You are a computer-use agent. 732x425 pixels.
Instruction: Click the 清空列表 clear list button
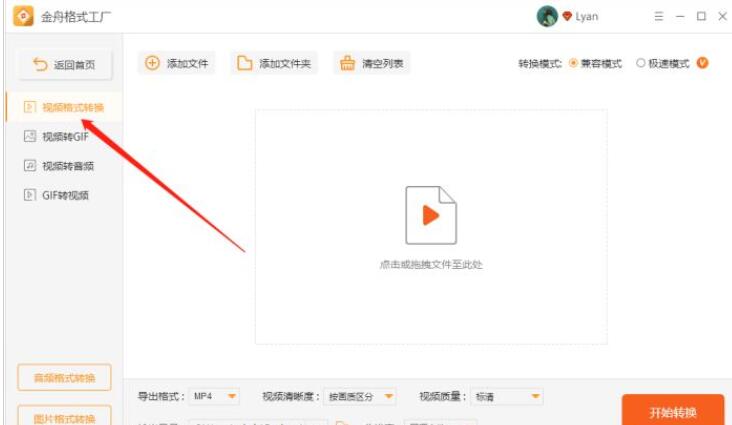[x=372, y=63]
